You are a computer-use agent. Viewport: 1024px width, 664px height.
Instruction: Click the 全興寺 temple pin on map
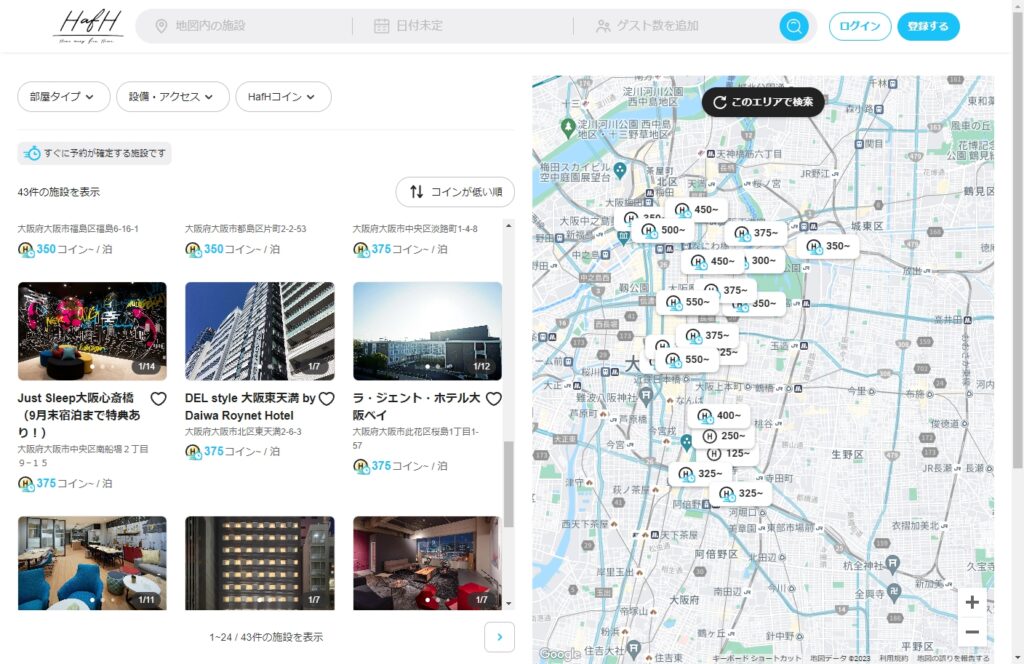[895, 592]
